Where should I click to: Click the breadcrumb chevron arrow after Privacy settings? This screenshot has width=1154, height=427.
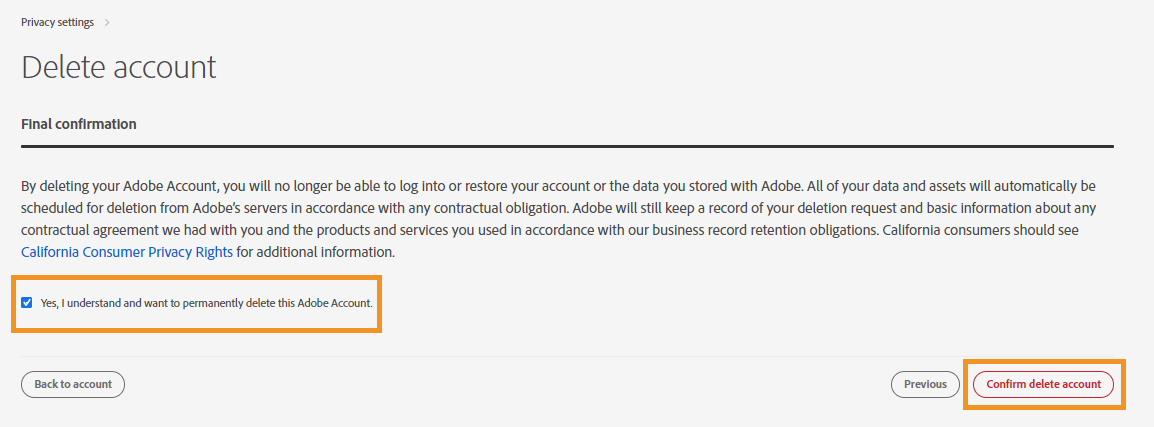pyautogui.click(x=107, y=21)
